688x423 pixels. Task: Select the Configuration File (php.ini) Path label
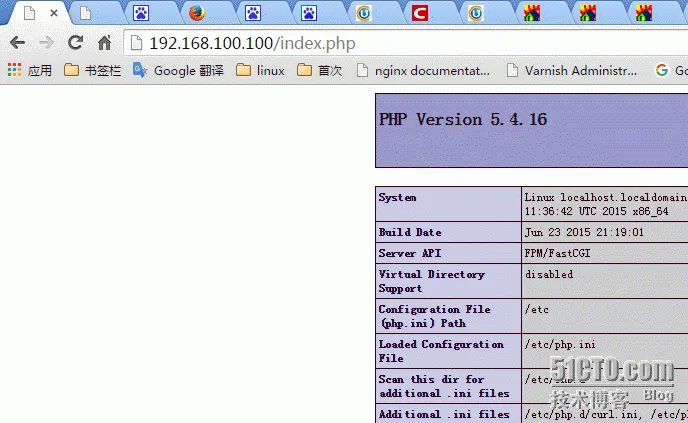(435, 316)
